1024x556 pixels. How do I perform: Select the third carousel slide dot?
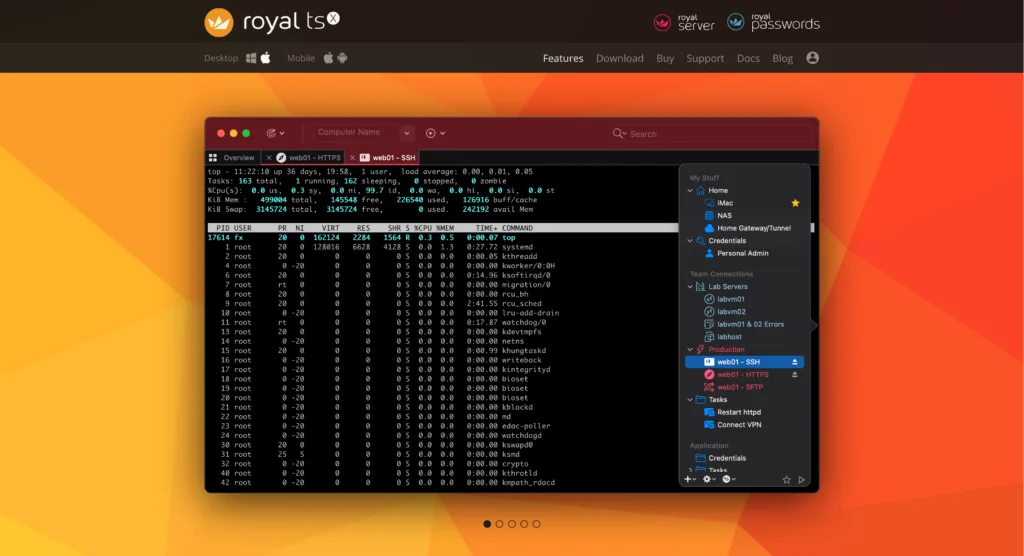tap(512, 524)
